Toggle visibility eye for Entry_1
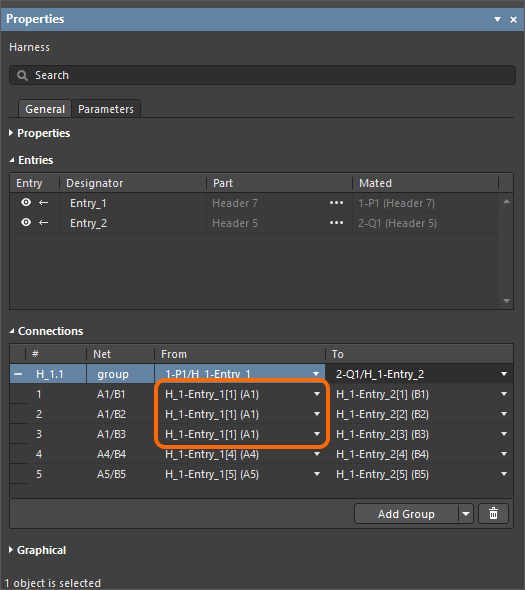 click(26, 202)
